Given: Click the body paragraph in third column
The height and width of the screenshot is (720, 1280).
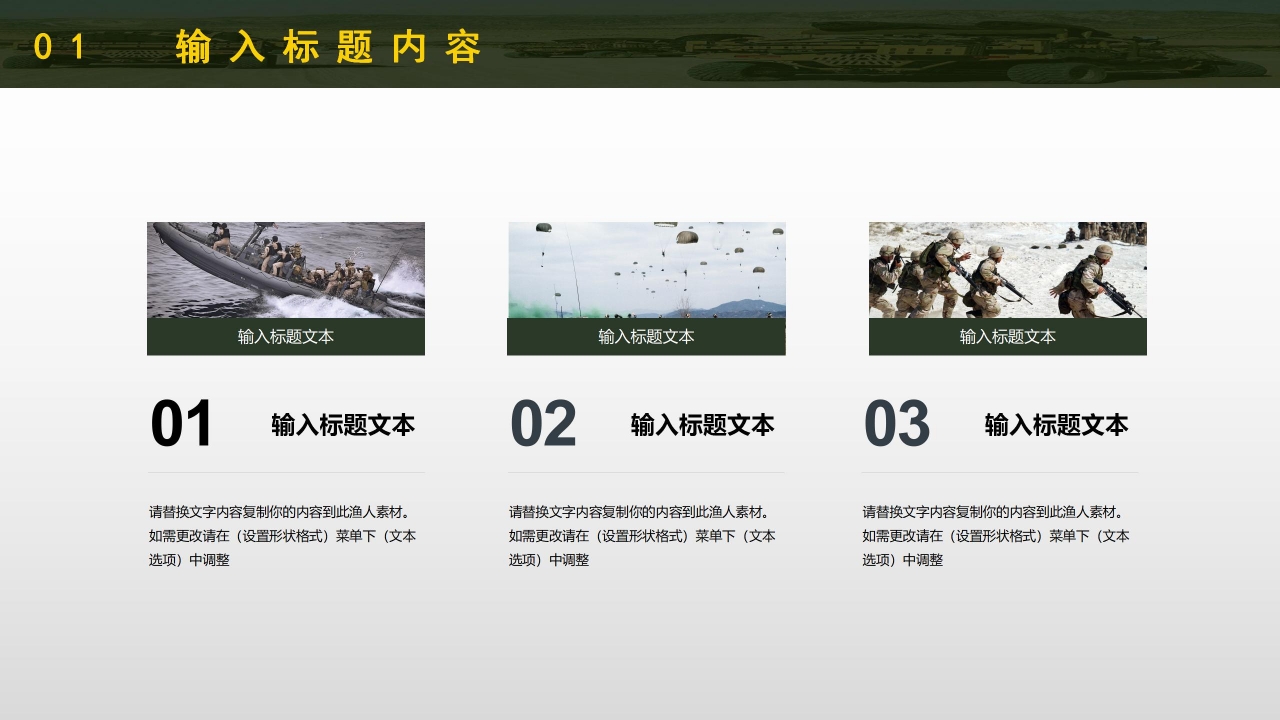Looking at the screenshot, I should 996,536.
